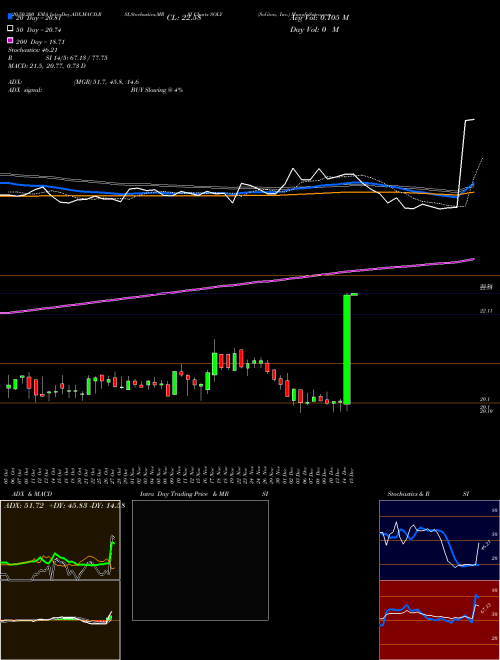Click the 'Stochastics & R' panel title
The height and width of the screenshot is (660, 500).
coord(409,494)
